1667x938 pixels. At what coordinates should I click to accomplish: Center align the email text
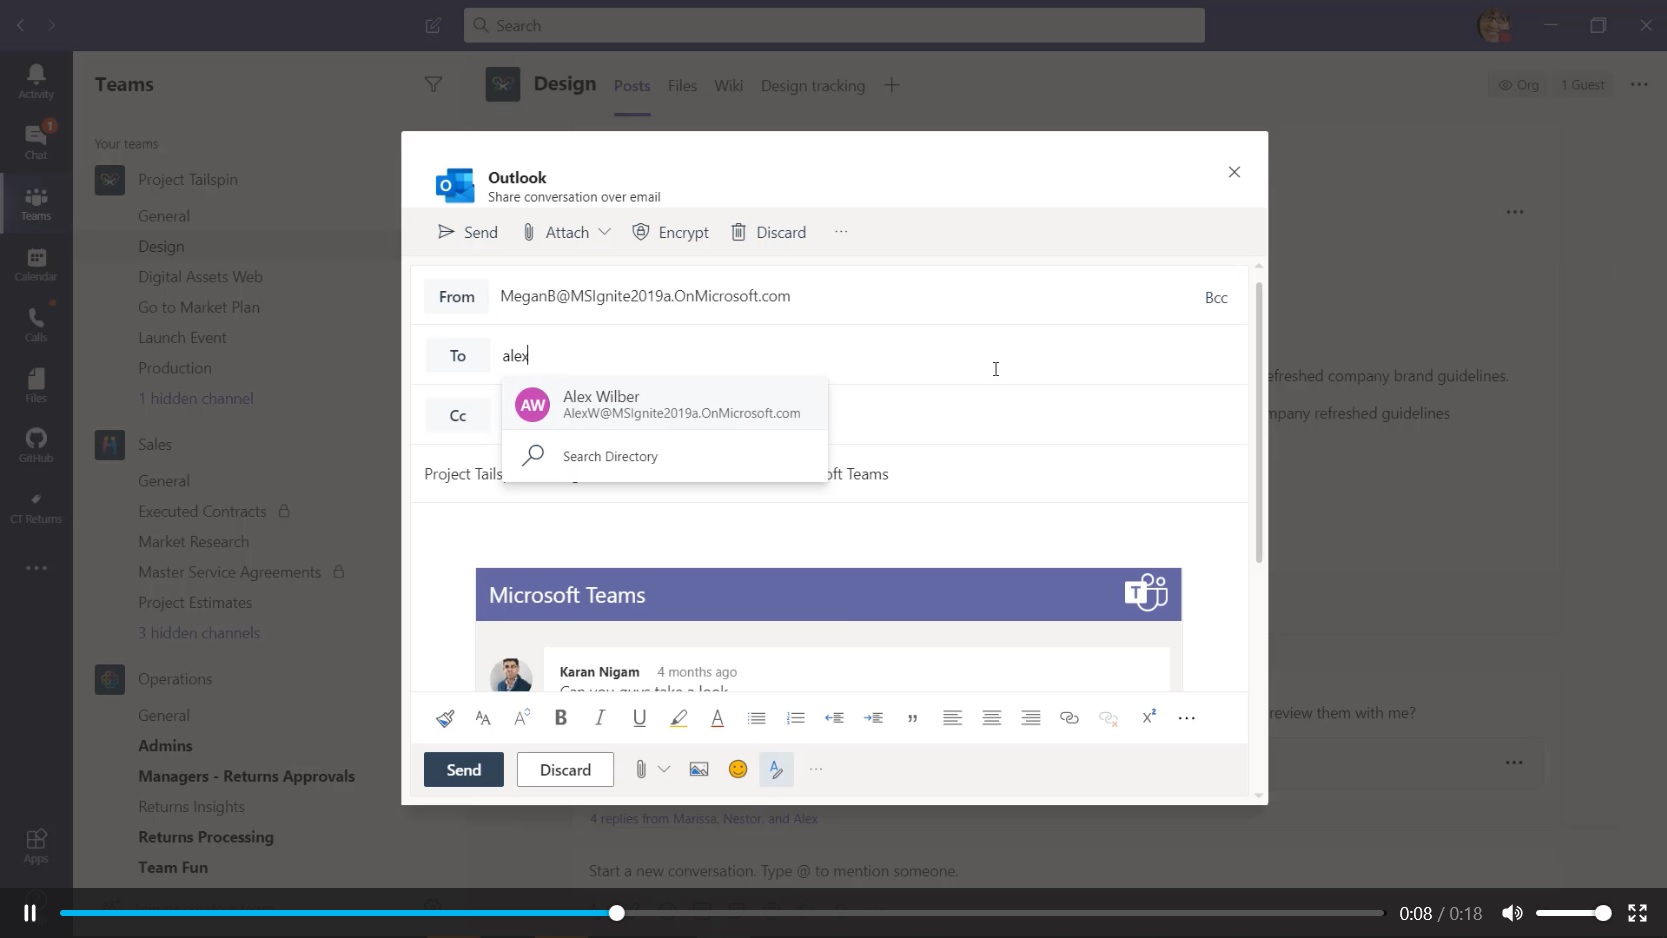point(991,718)
